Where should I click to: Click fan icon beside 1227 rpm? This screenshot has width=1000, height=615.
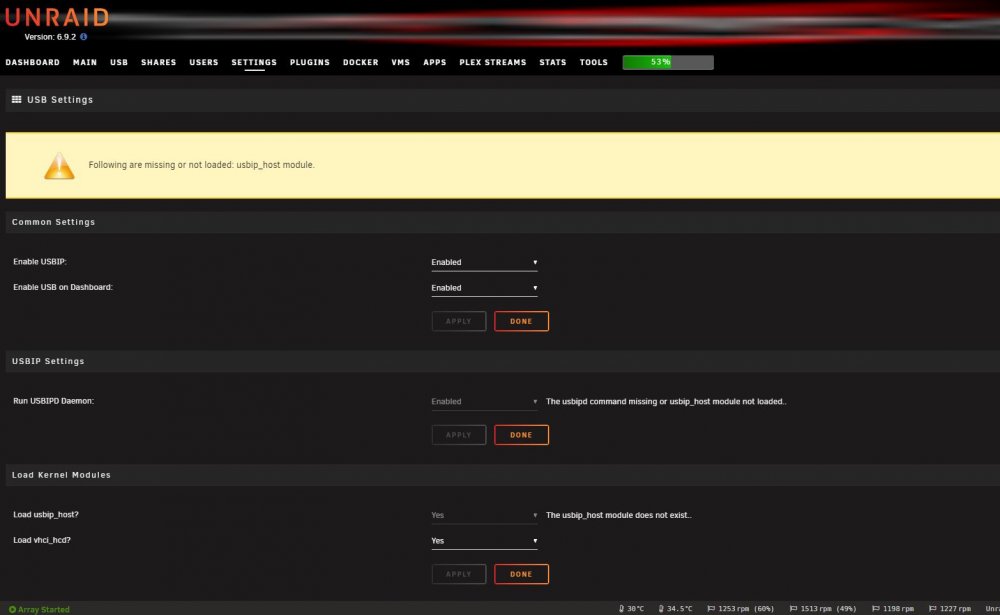tap(932, 609)
